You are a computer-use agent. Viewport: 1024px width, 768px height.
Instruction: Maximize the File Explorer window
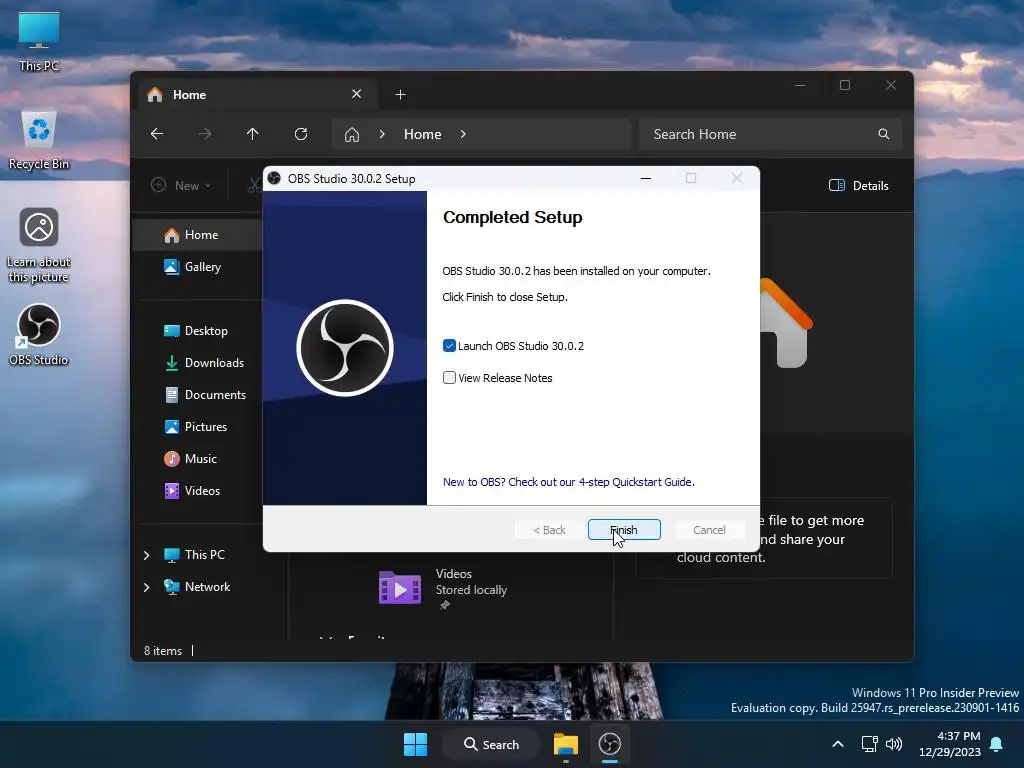point(845,86)
